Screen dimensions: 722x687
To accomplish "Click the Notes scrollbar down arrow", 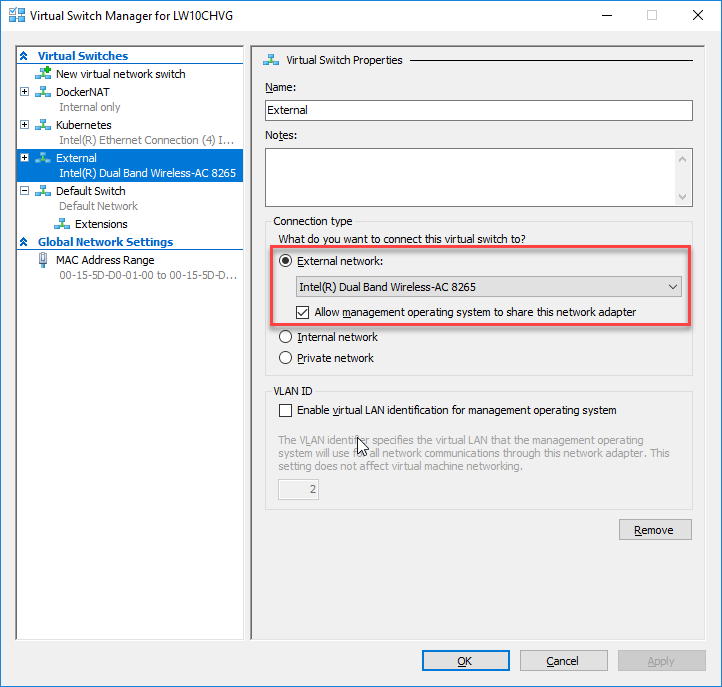I will [x=682, y=197].
